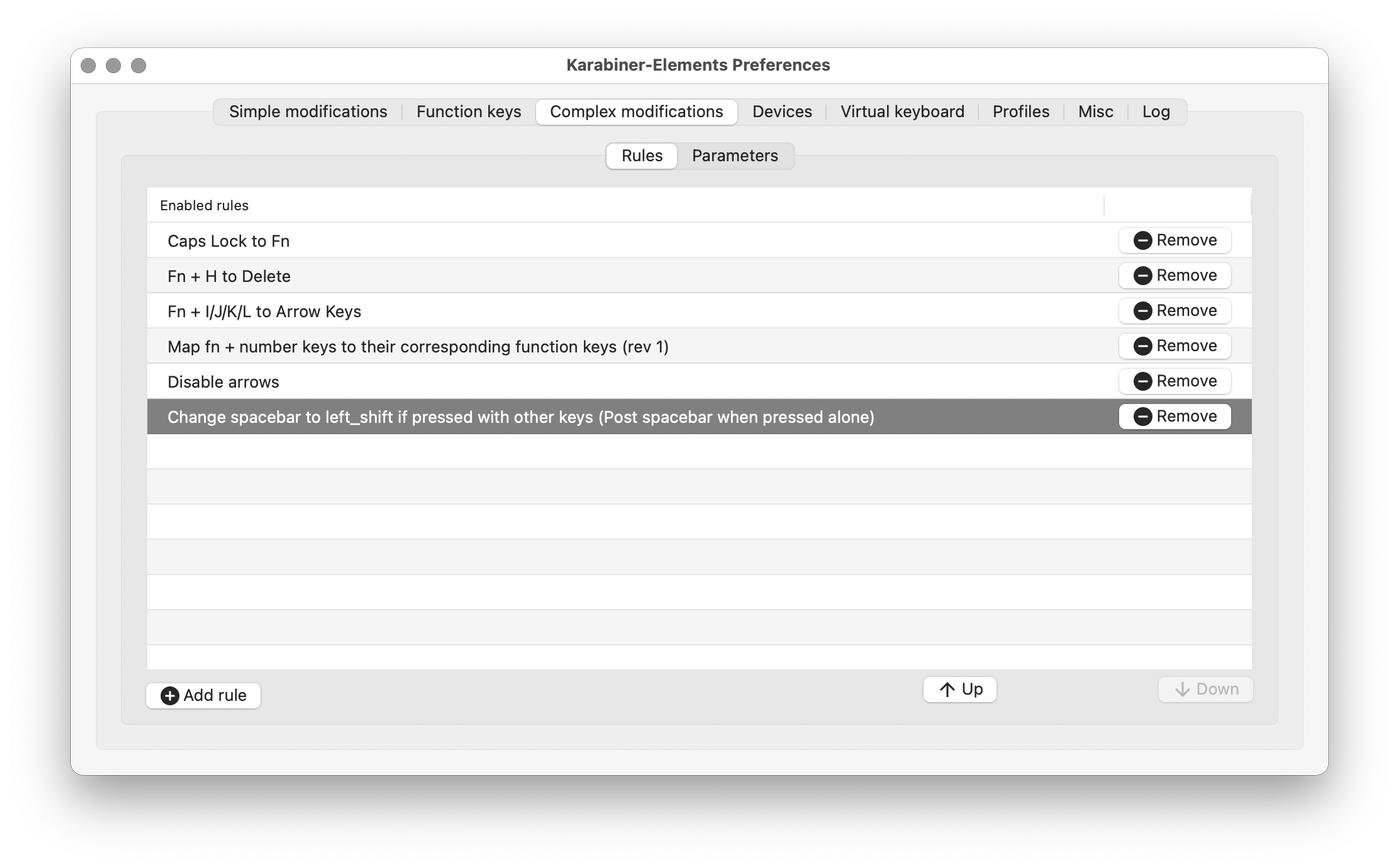Remove the Fn + I/J/K/L Arrow Keys rule
Viewport: 1400px width, 868px height.
(1175, 310)
